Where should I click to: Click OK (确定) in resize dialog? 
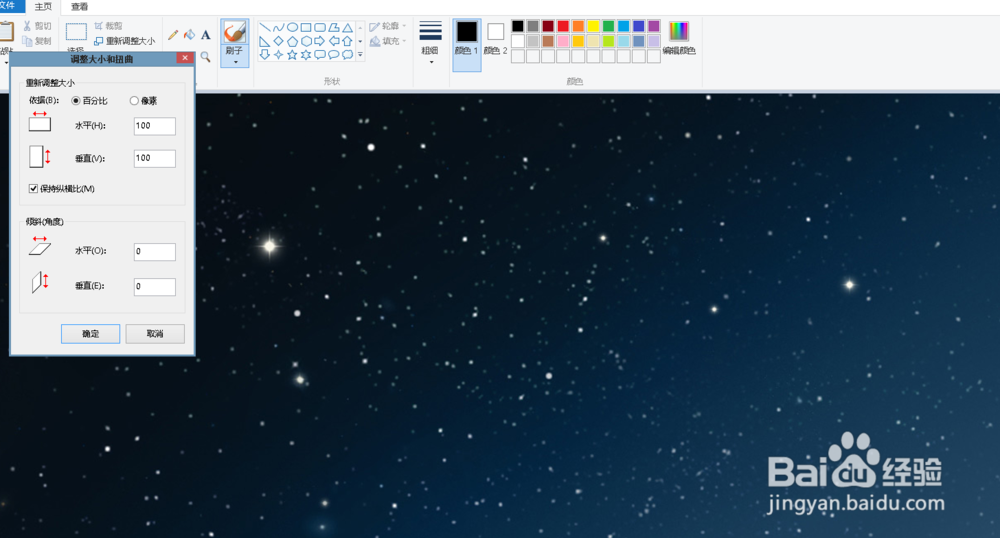click(91, 334)
